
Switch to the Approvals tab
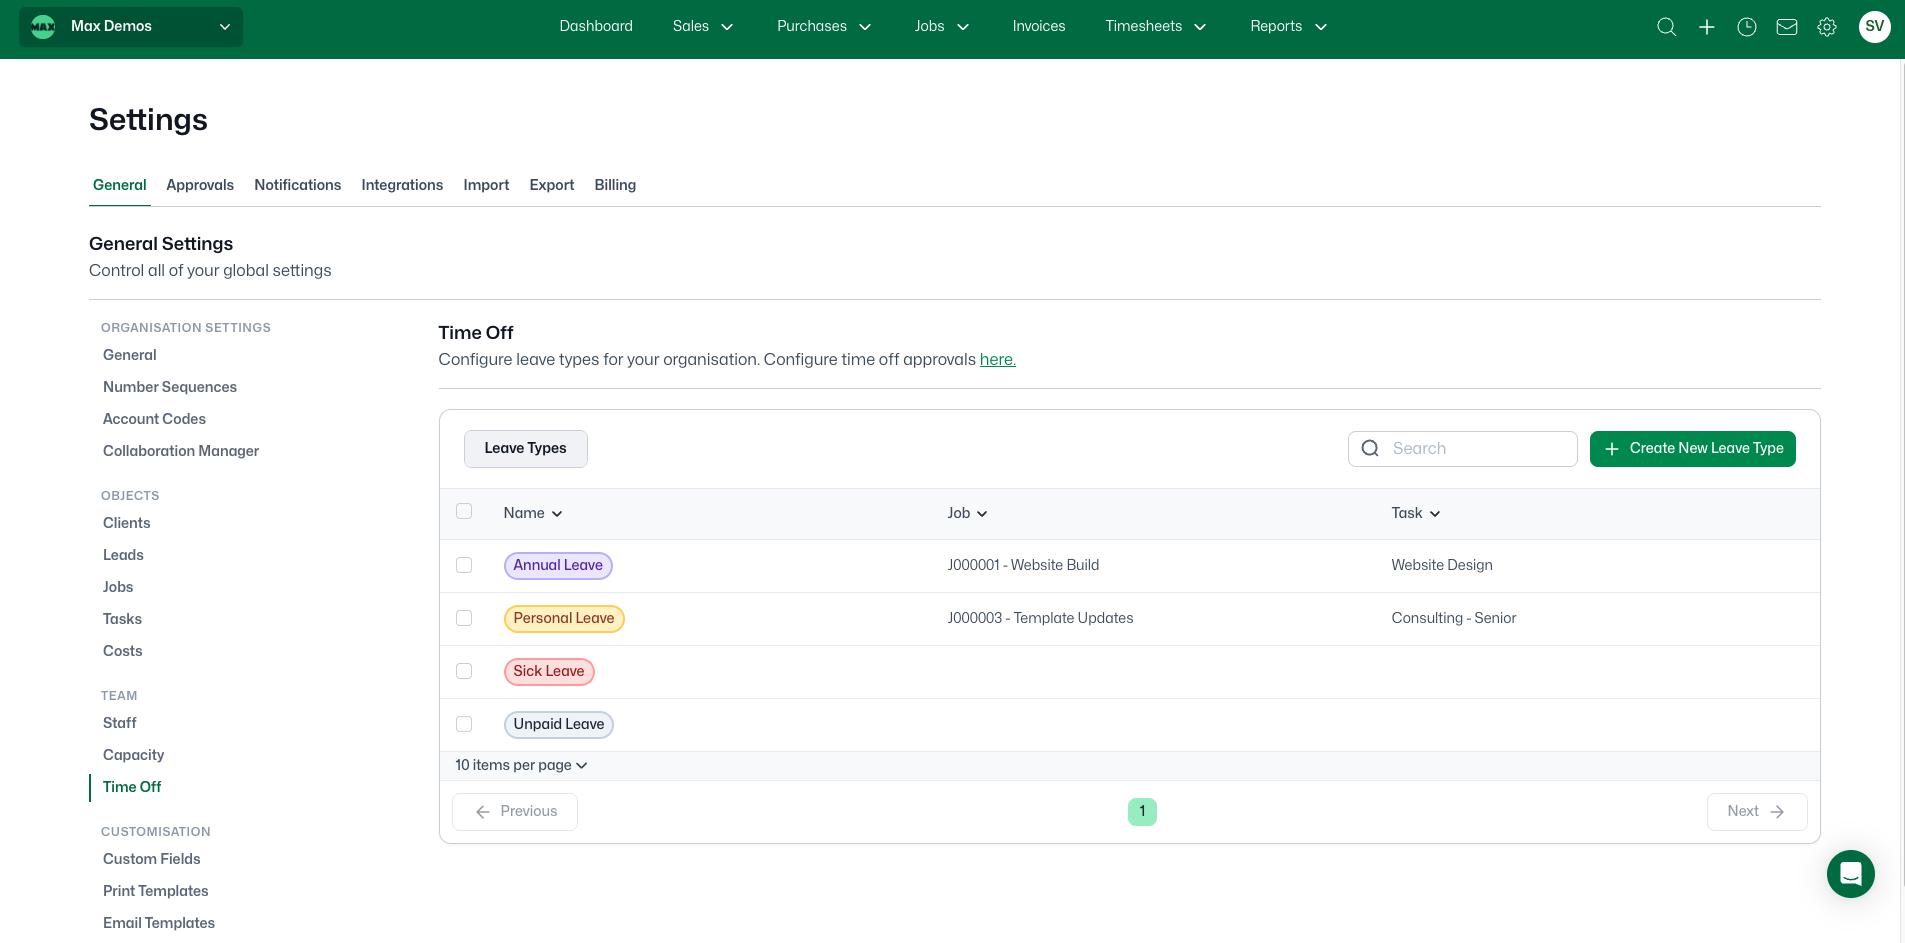point(200,185)
